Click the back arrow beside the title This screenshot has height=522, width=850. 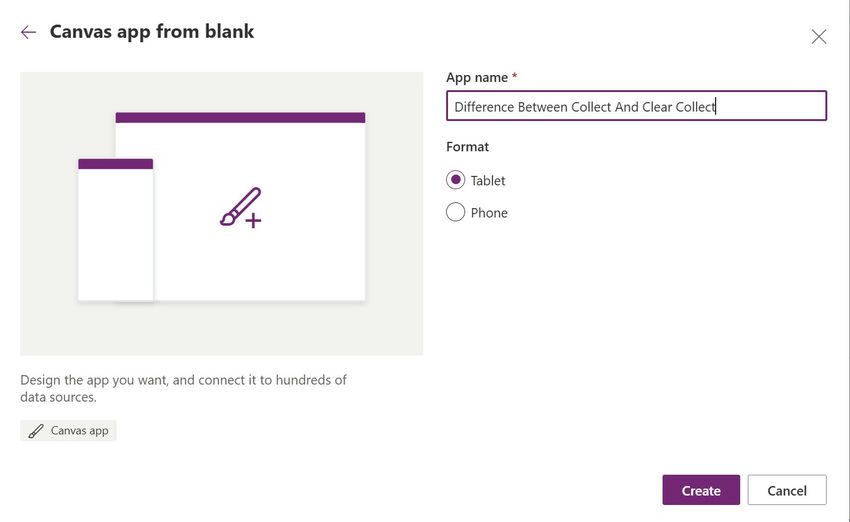pyautogui.click(x=28, y=32)
